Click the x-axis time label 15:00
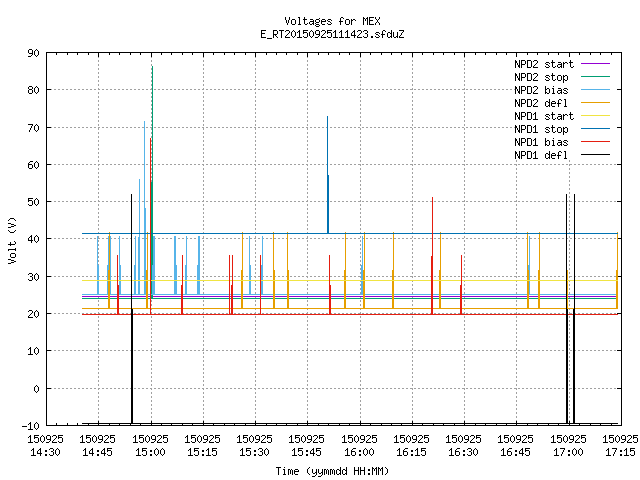This screenshot has height=480, width=640. [150, 452]
